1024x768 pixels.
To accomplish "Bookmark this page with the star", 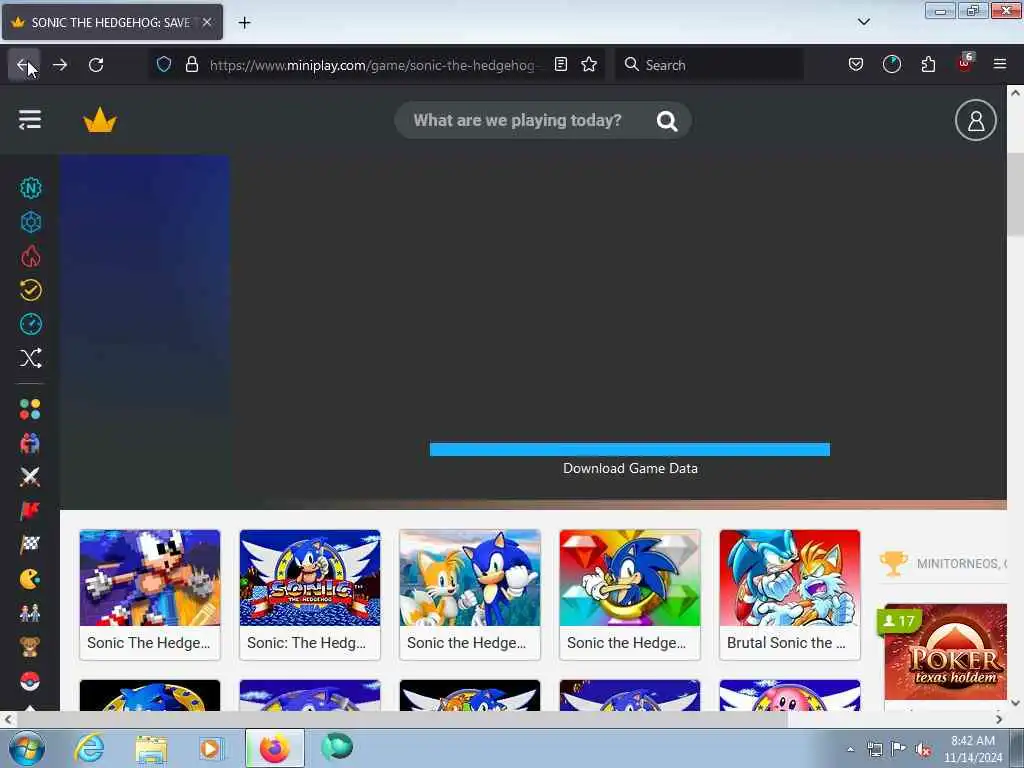I will tap(589, 64).
